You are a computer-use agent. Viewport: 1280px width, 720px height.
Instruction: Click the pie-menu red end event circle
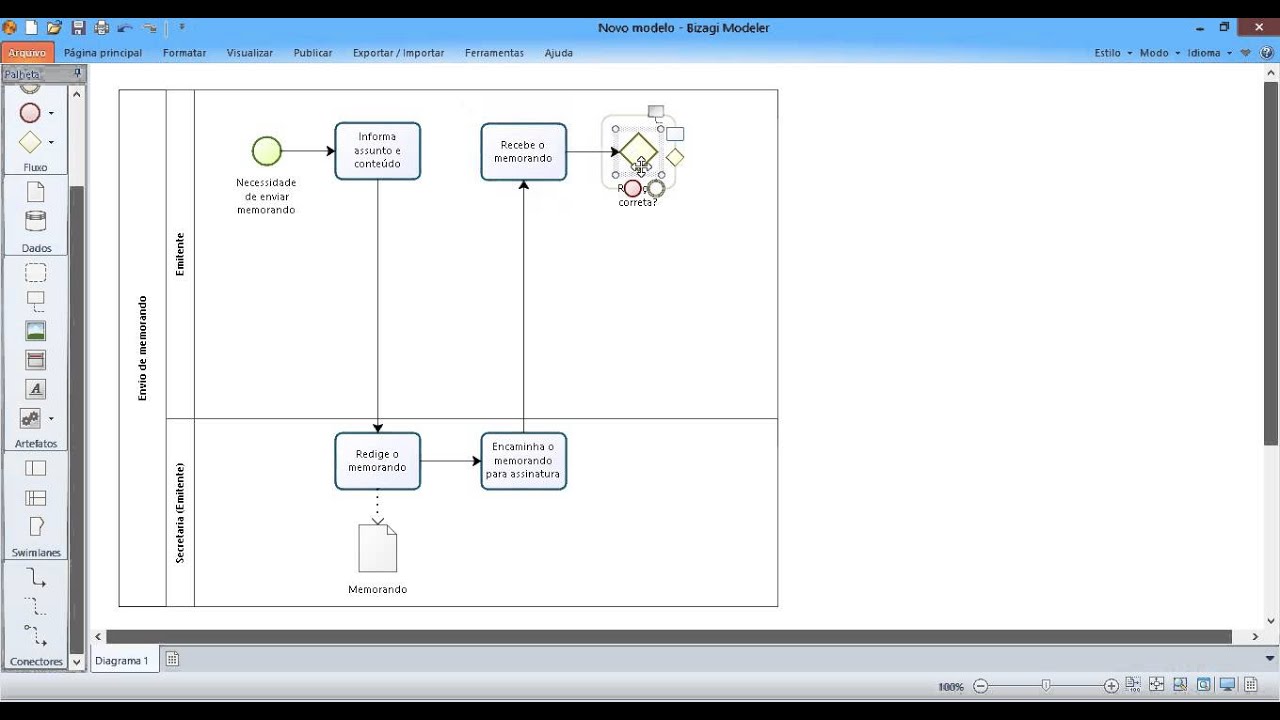click(632, 188)
